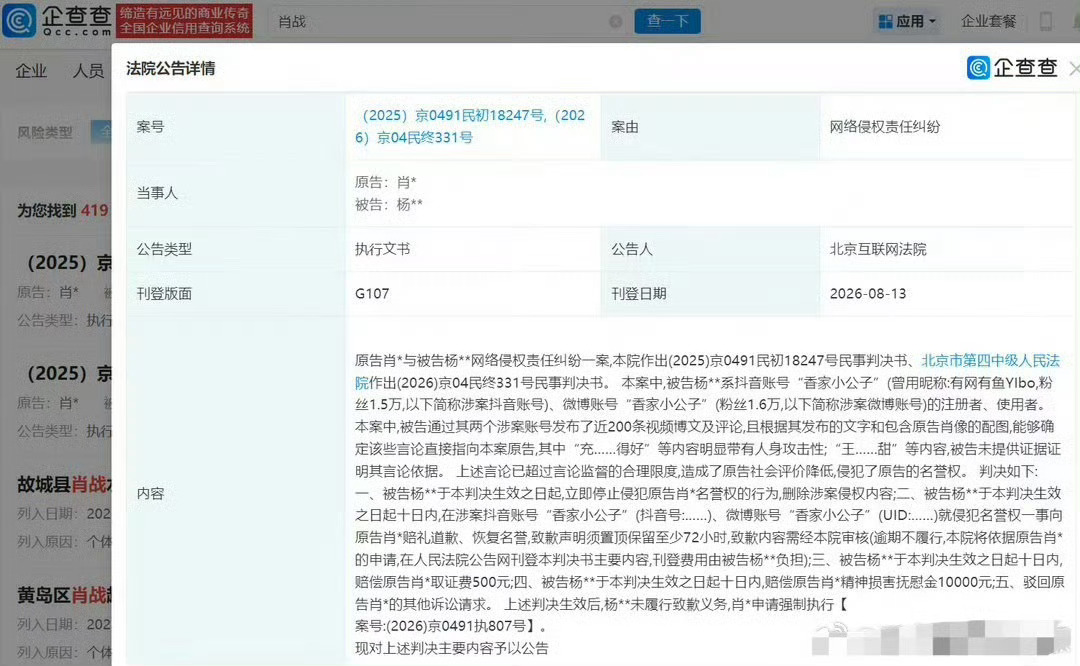Click the defendant text 被告: 杨**
The image size is (1080, 666).
point(388,205)
